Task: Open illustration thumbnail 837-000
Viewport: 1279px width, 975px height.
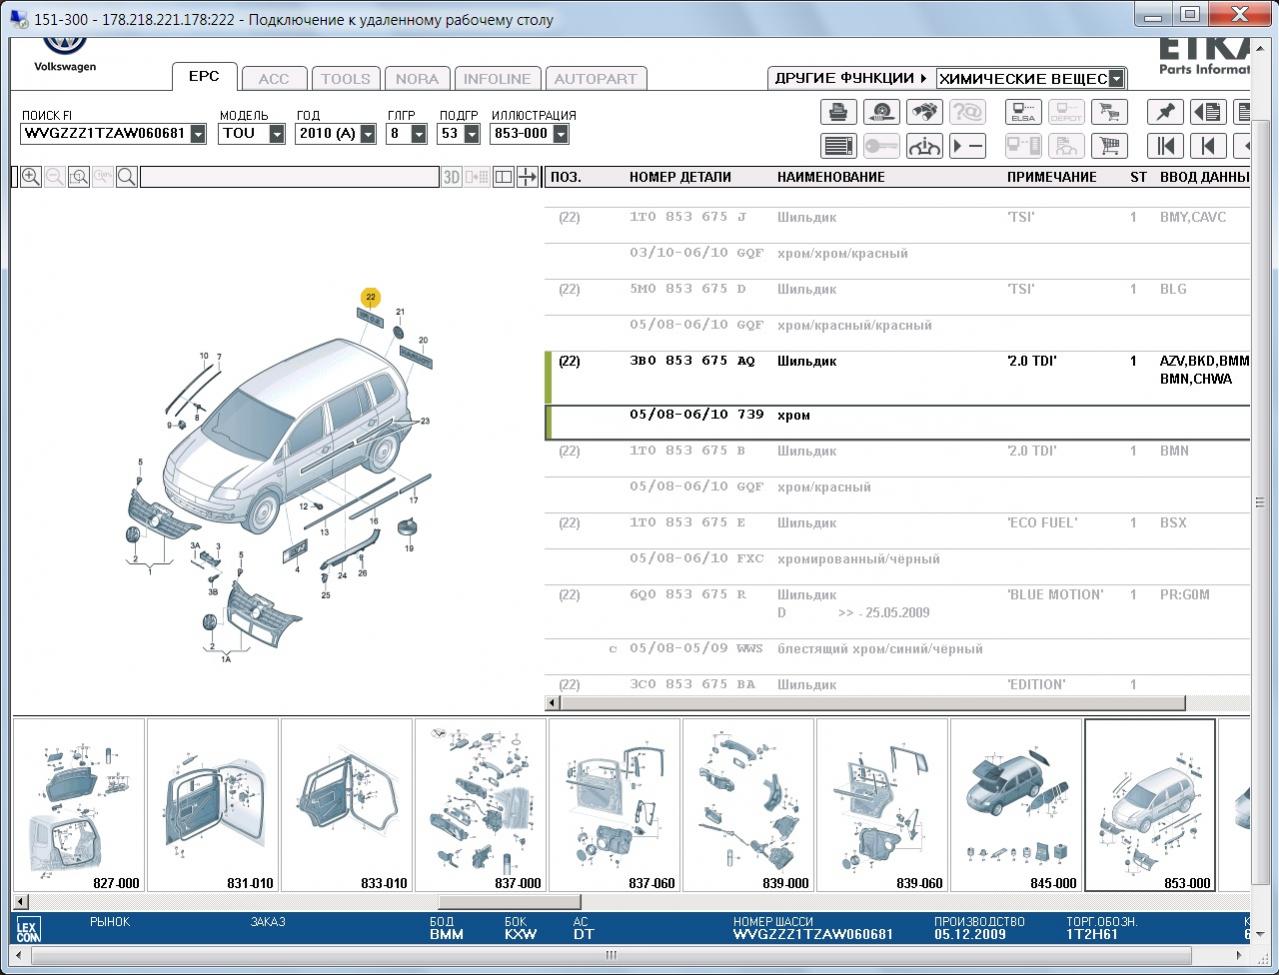Action: (x=481, y=805)
